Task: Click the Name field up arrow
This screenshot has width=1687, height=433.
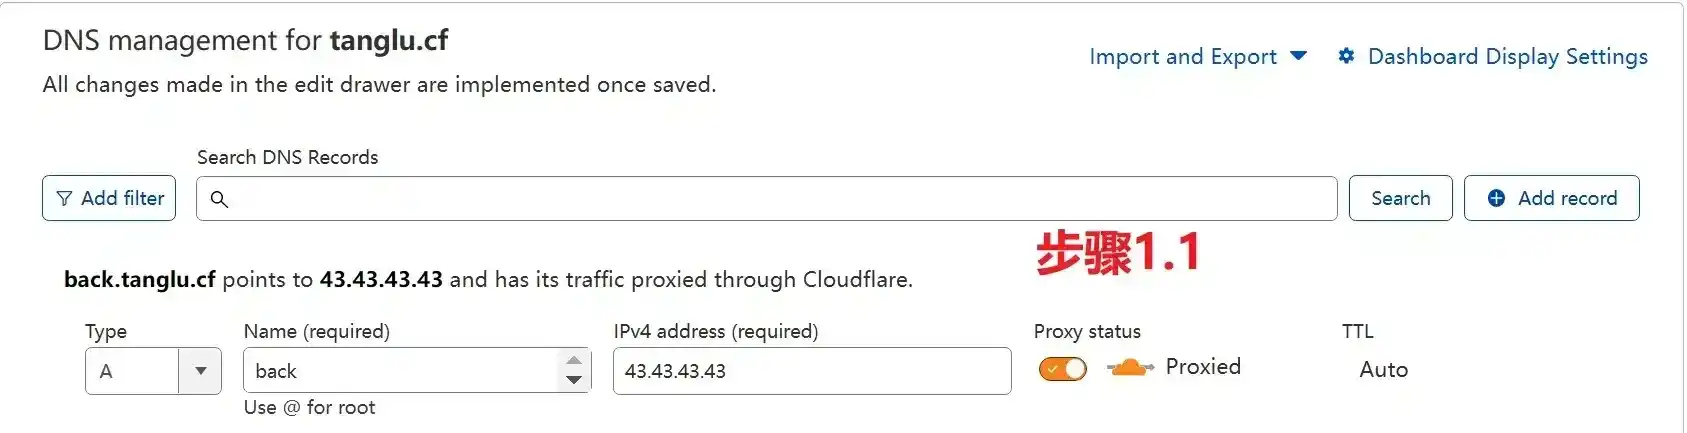Action: (573, 361)
